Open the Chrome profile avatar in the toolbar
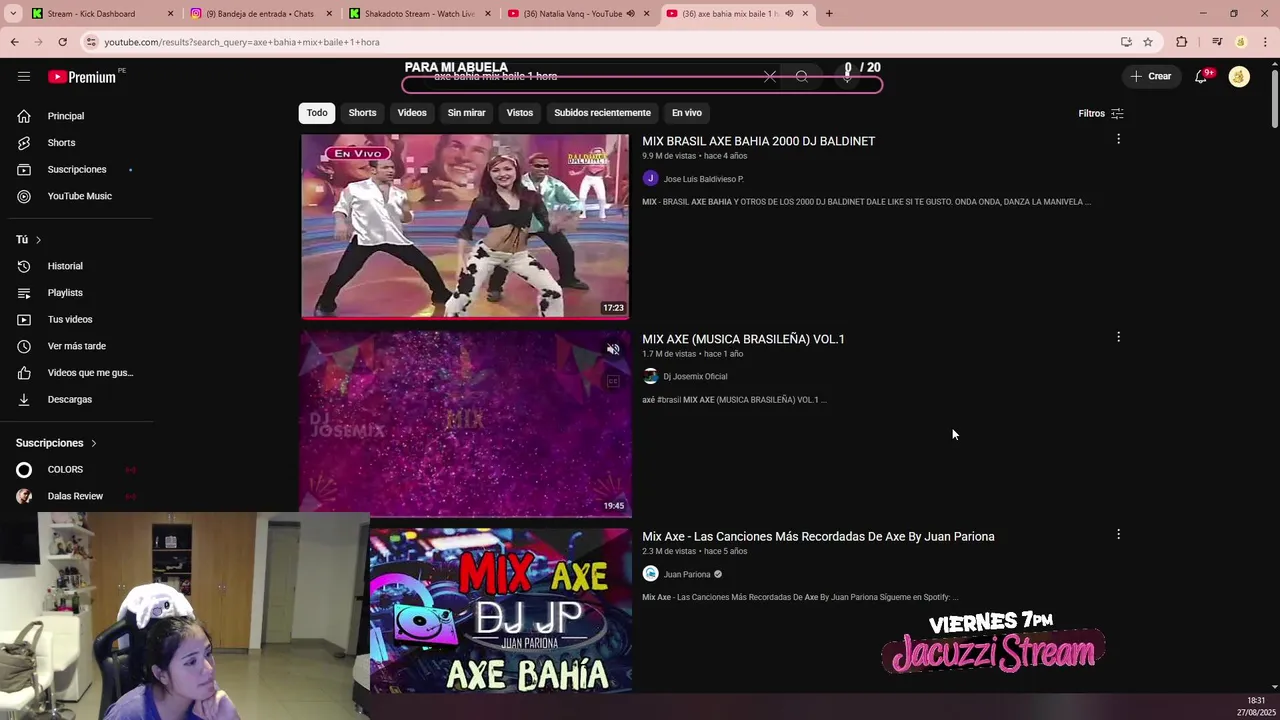The image size is (1280, 720). (x=1241, y=42)
